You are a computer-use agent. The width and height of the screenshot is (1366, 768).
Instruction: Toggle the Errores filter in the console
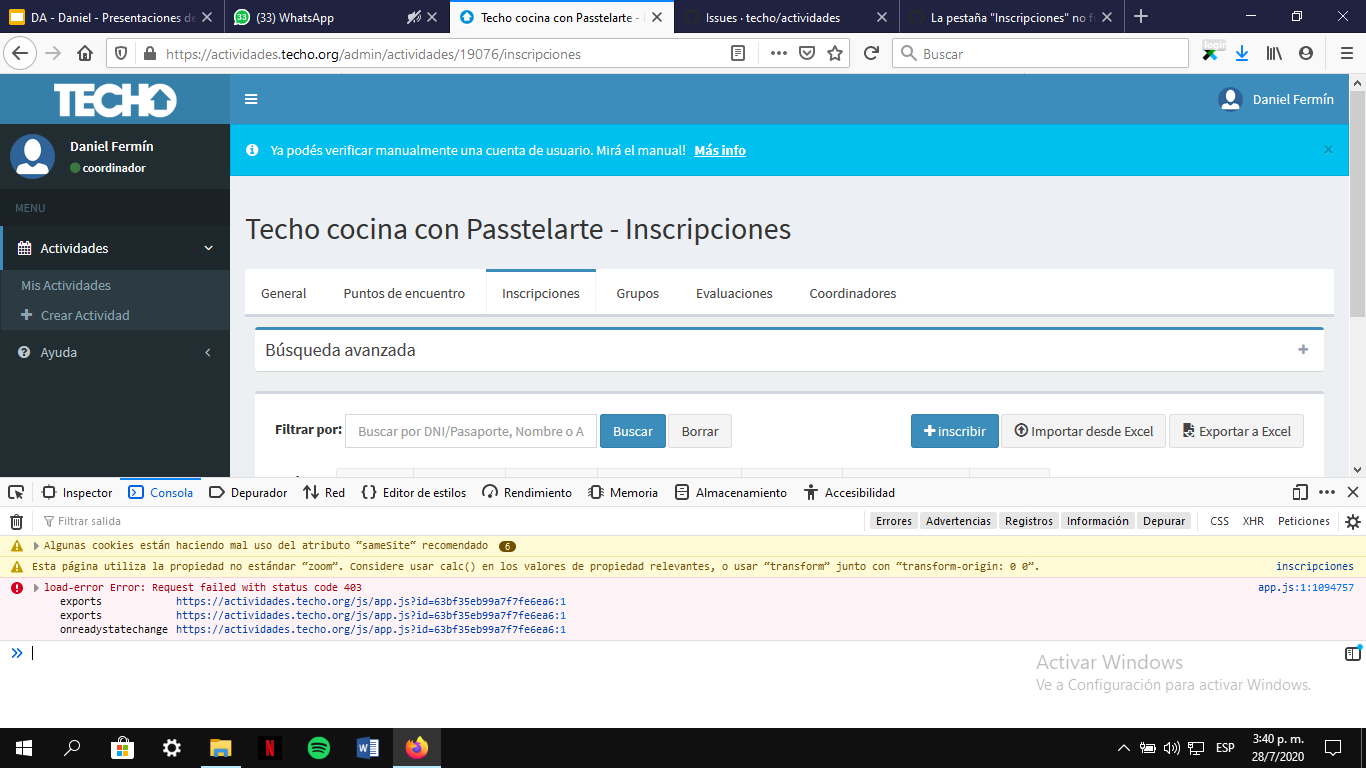pos(893,520)
